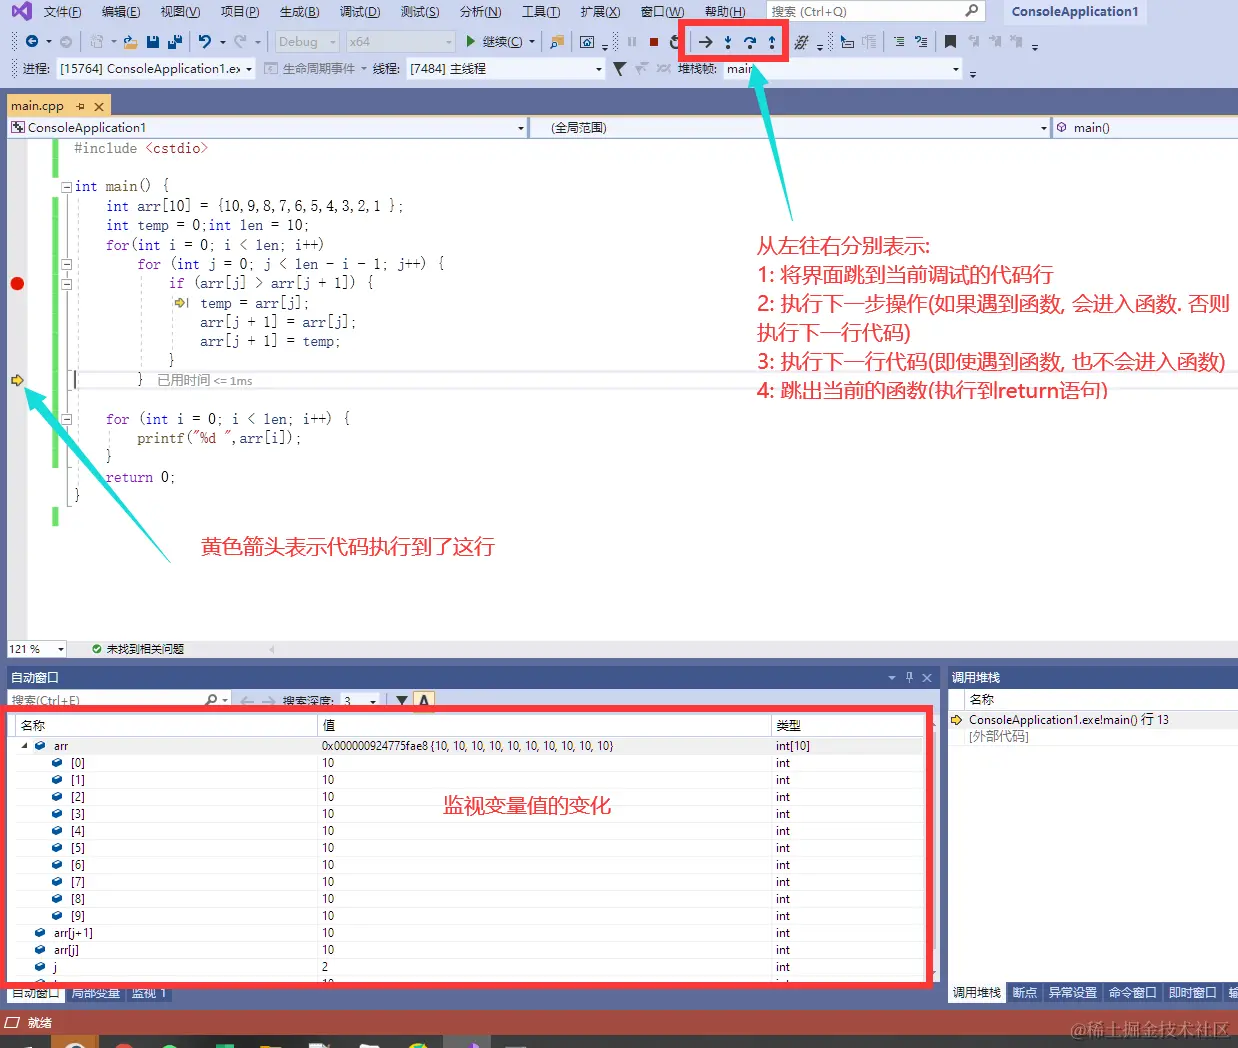
Task: Switch to the 命令窗口 tab
Action: [1133, 992]
